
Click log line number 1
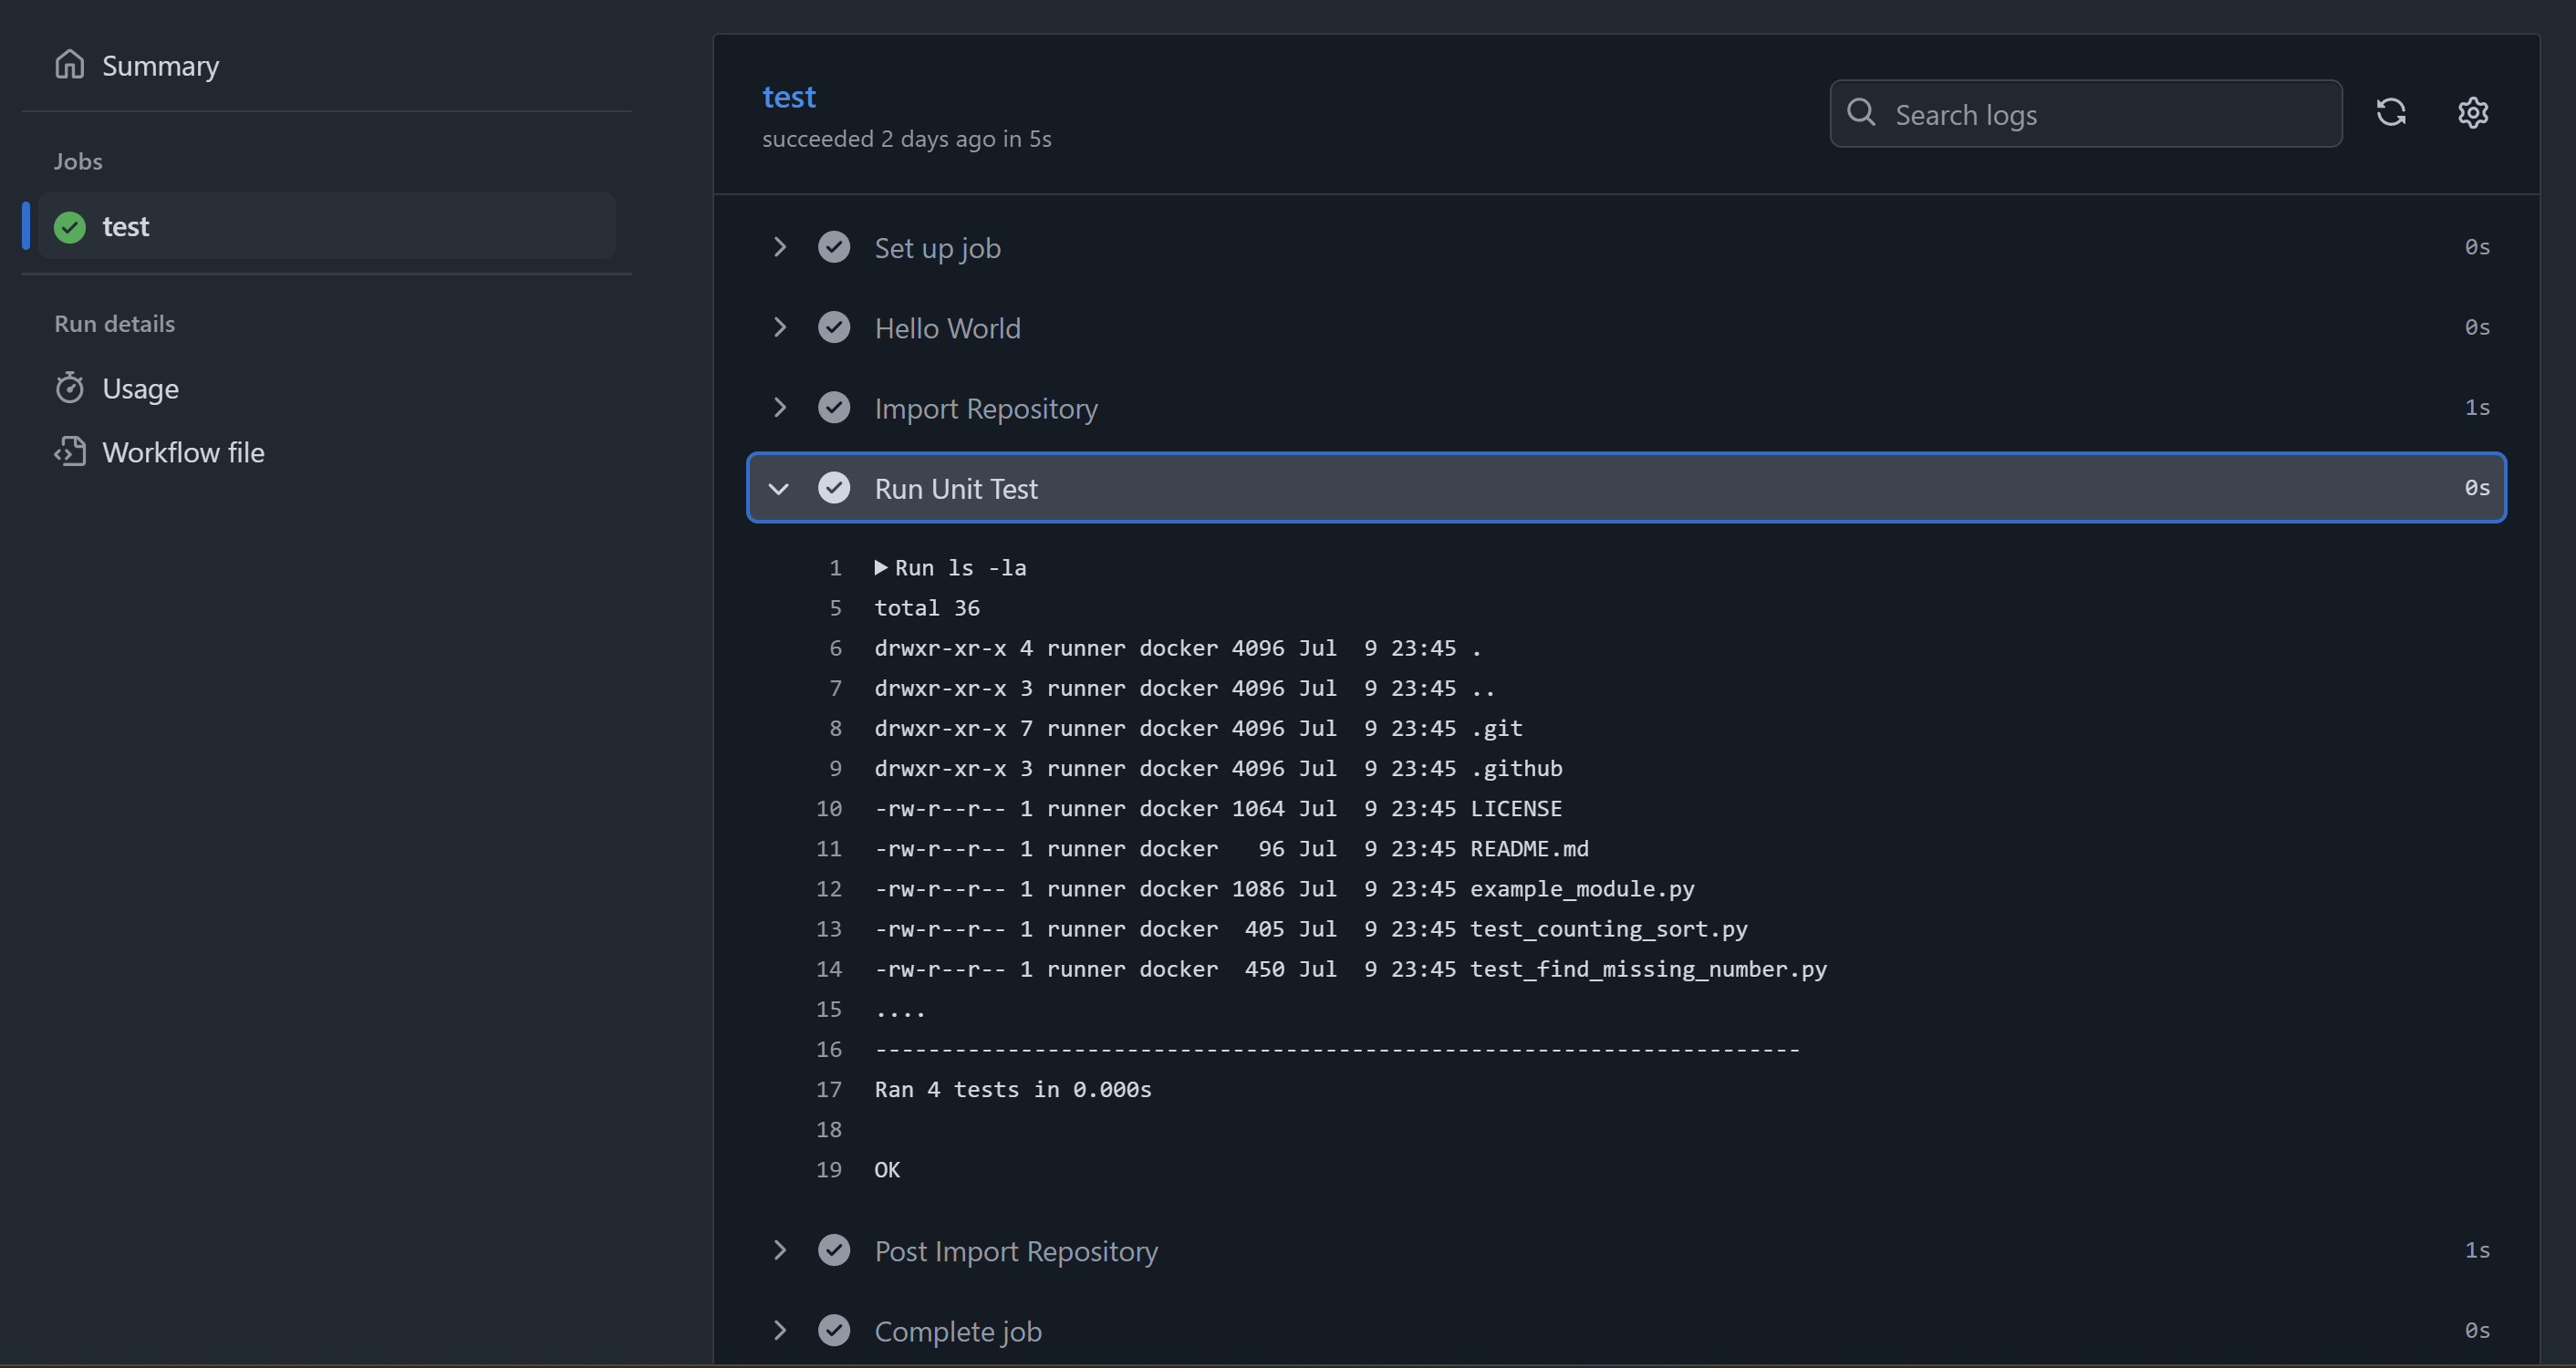tap(835, 568)
